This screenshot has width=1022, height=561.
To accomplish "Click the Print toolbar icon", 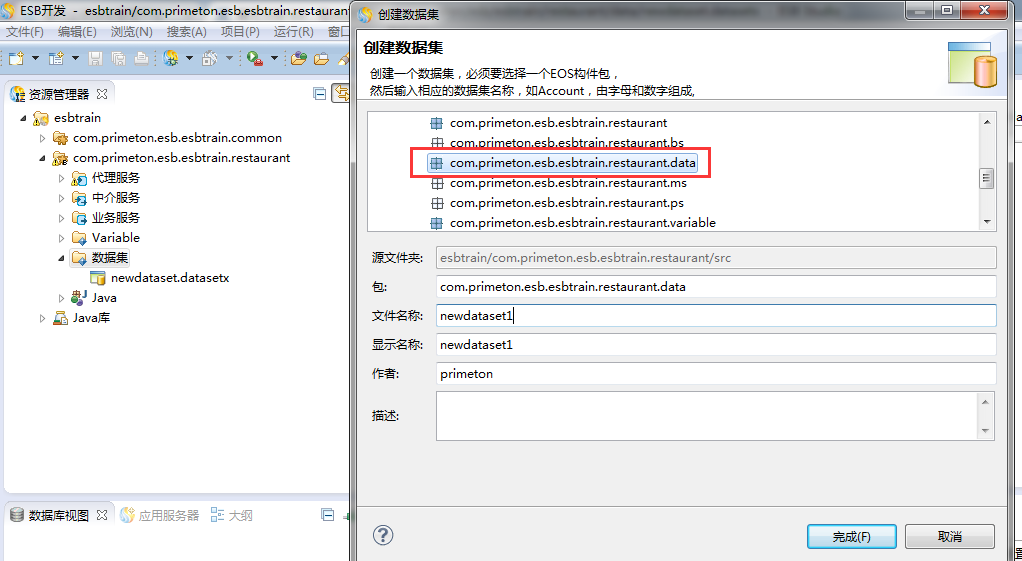I will pos(141,59).
